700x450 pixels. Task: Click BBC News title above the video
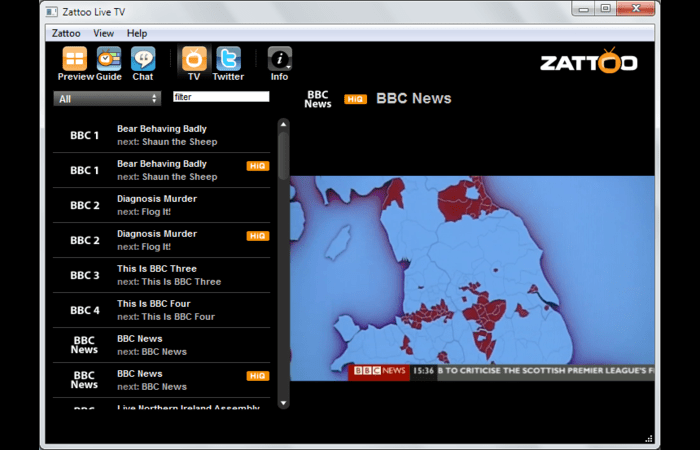point(414,99)
